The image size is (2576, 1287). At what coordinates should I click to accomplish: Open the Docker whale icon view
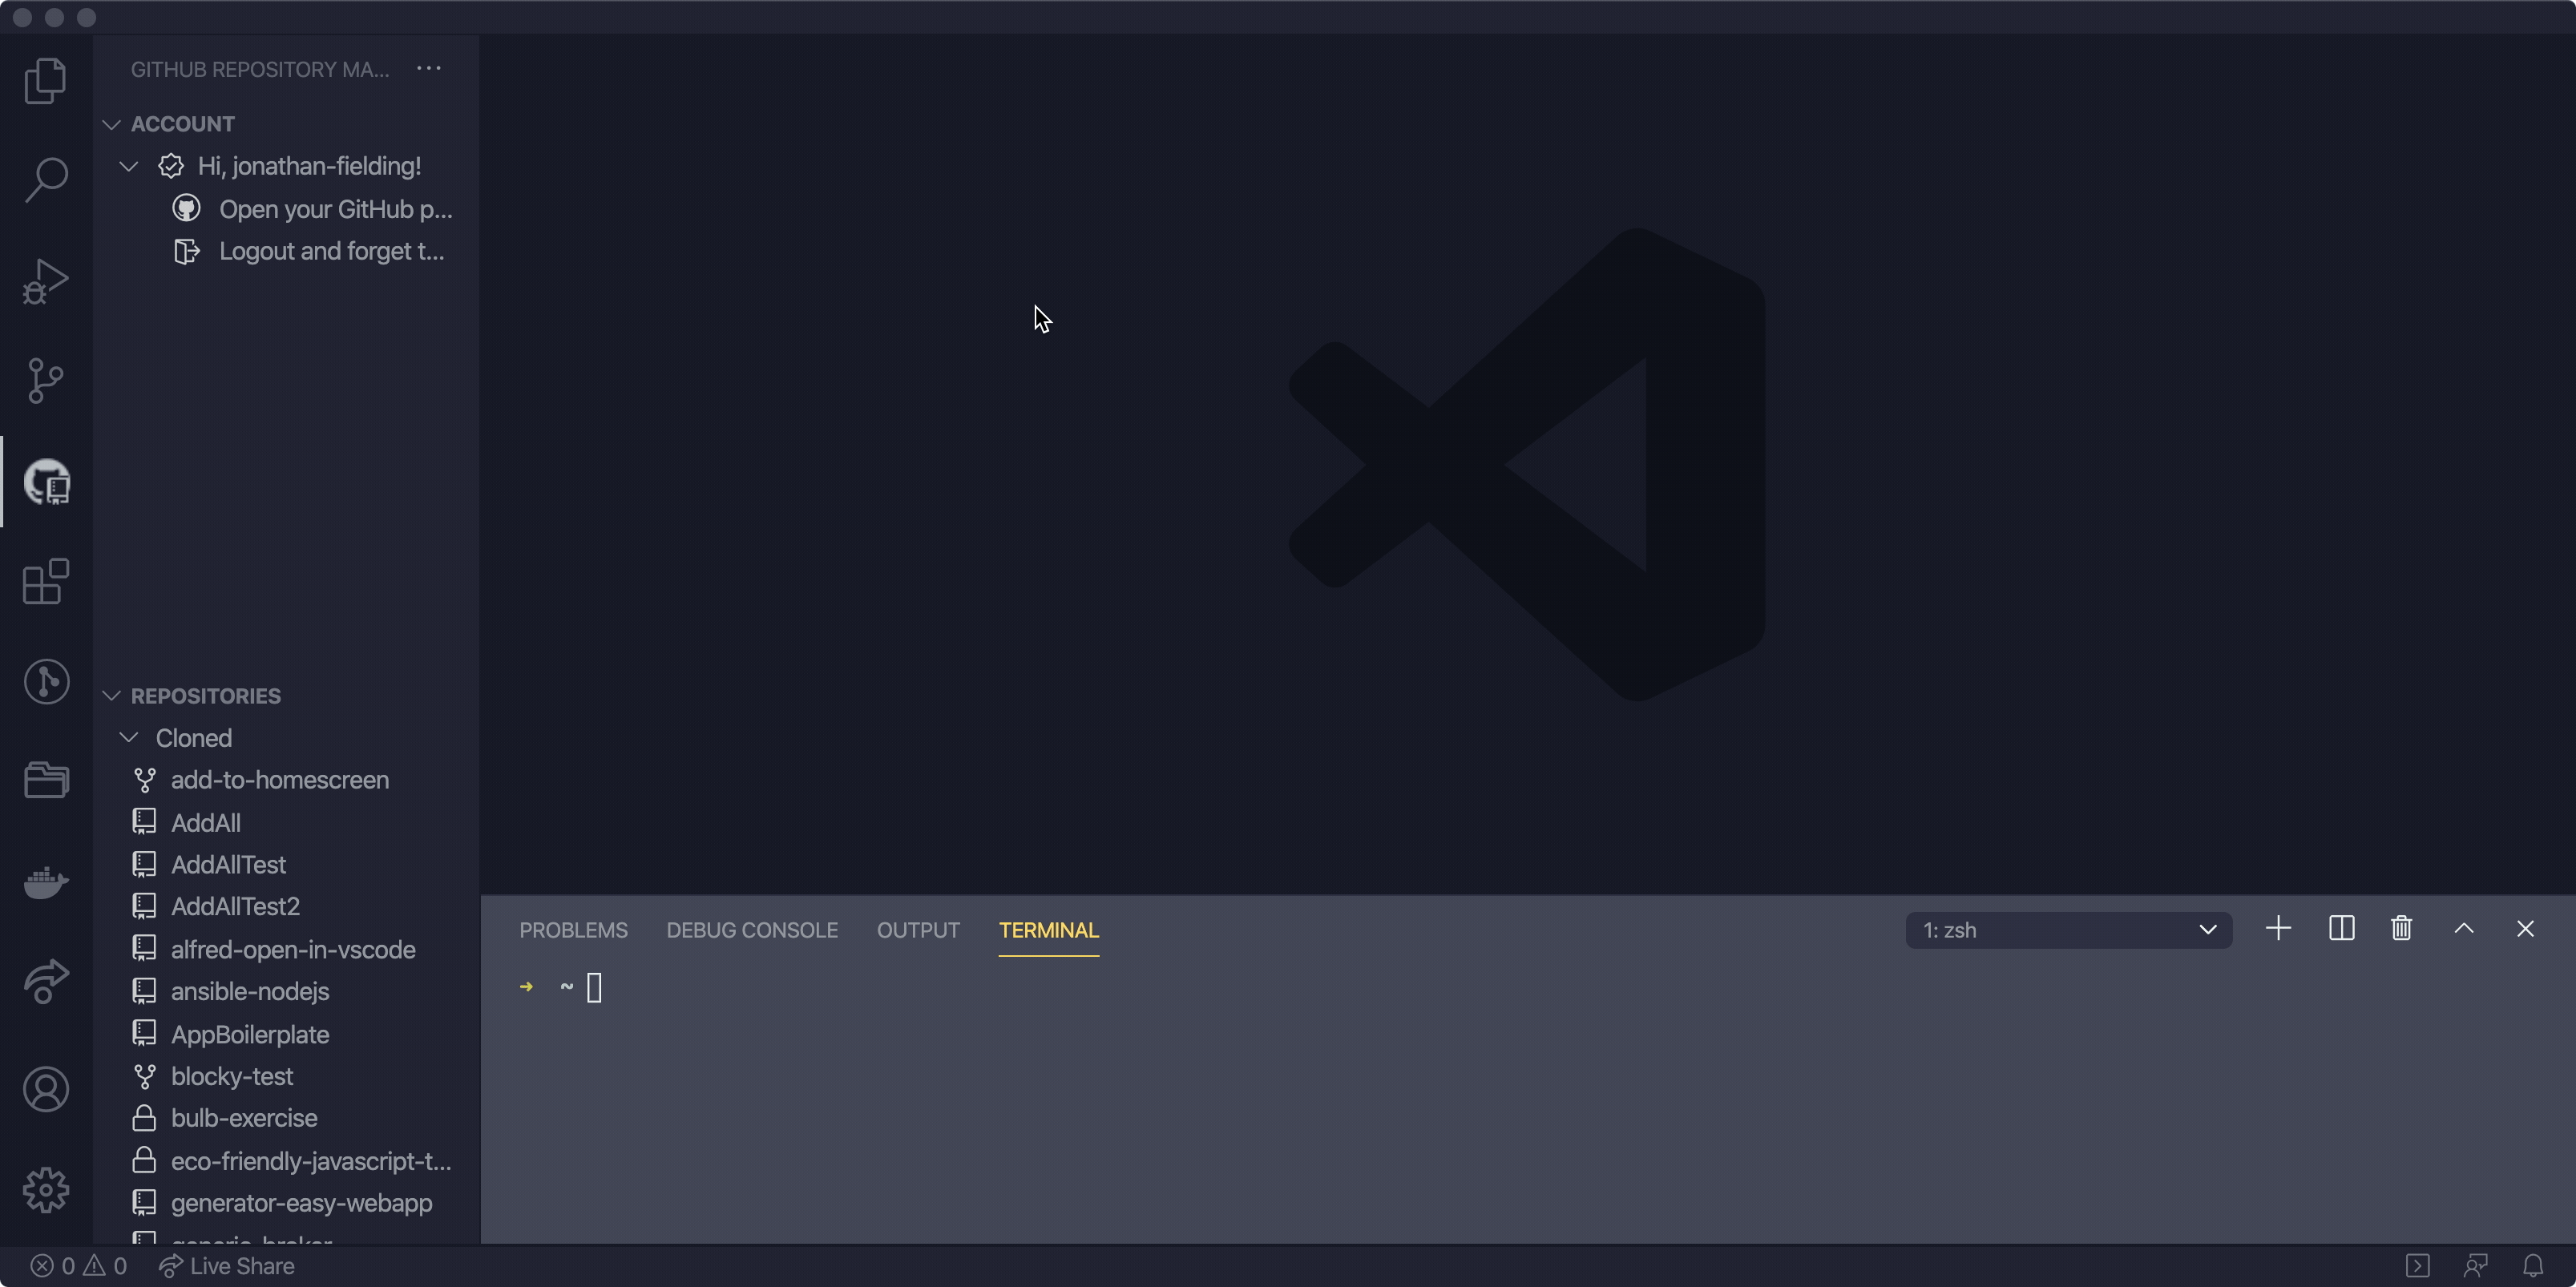tap(46, 882)
